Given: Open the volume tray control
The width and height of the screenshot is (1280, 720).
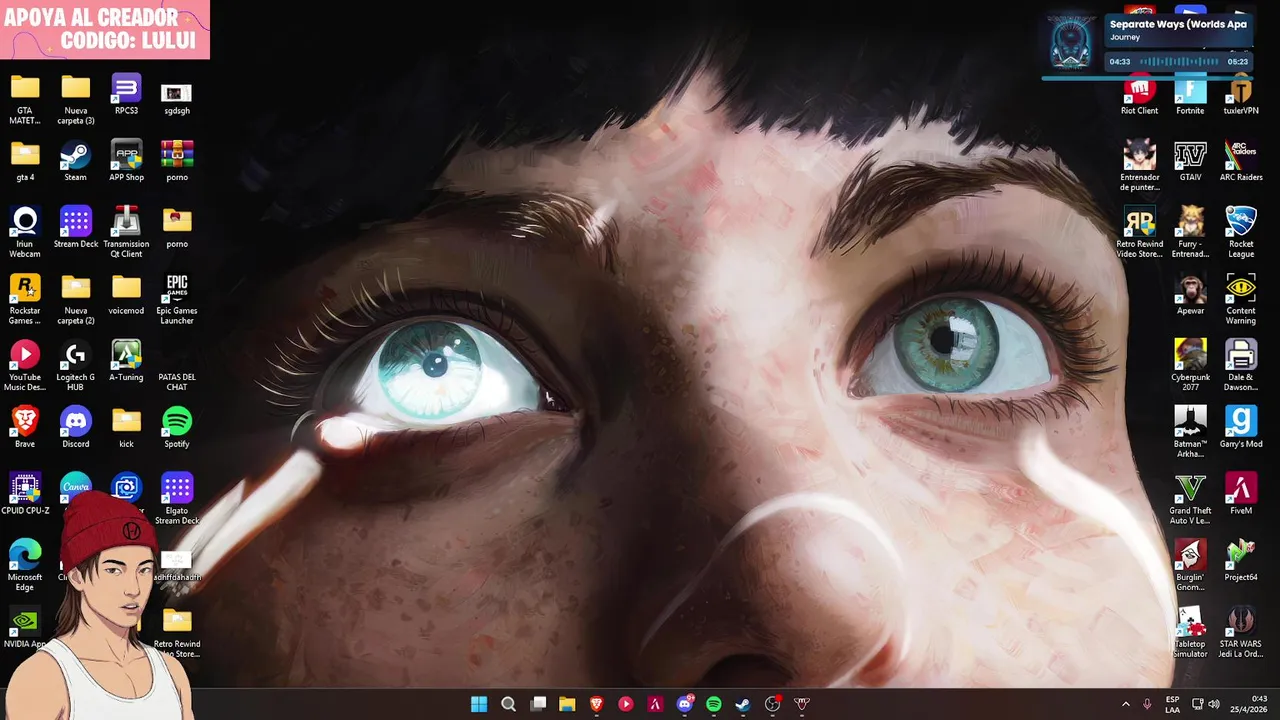Looking at the screenshot, I should (x=1214, y=704).
